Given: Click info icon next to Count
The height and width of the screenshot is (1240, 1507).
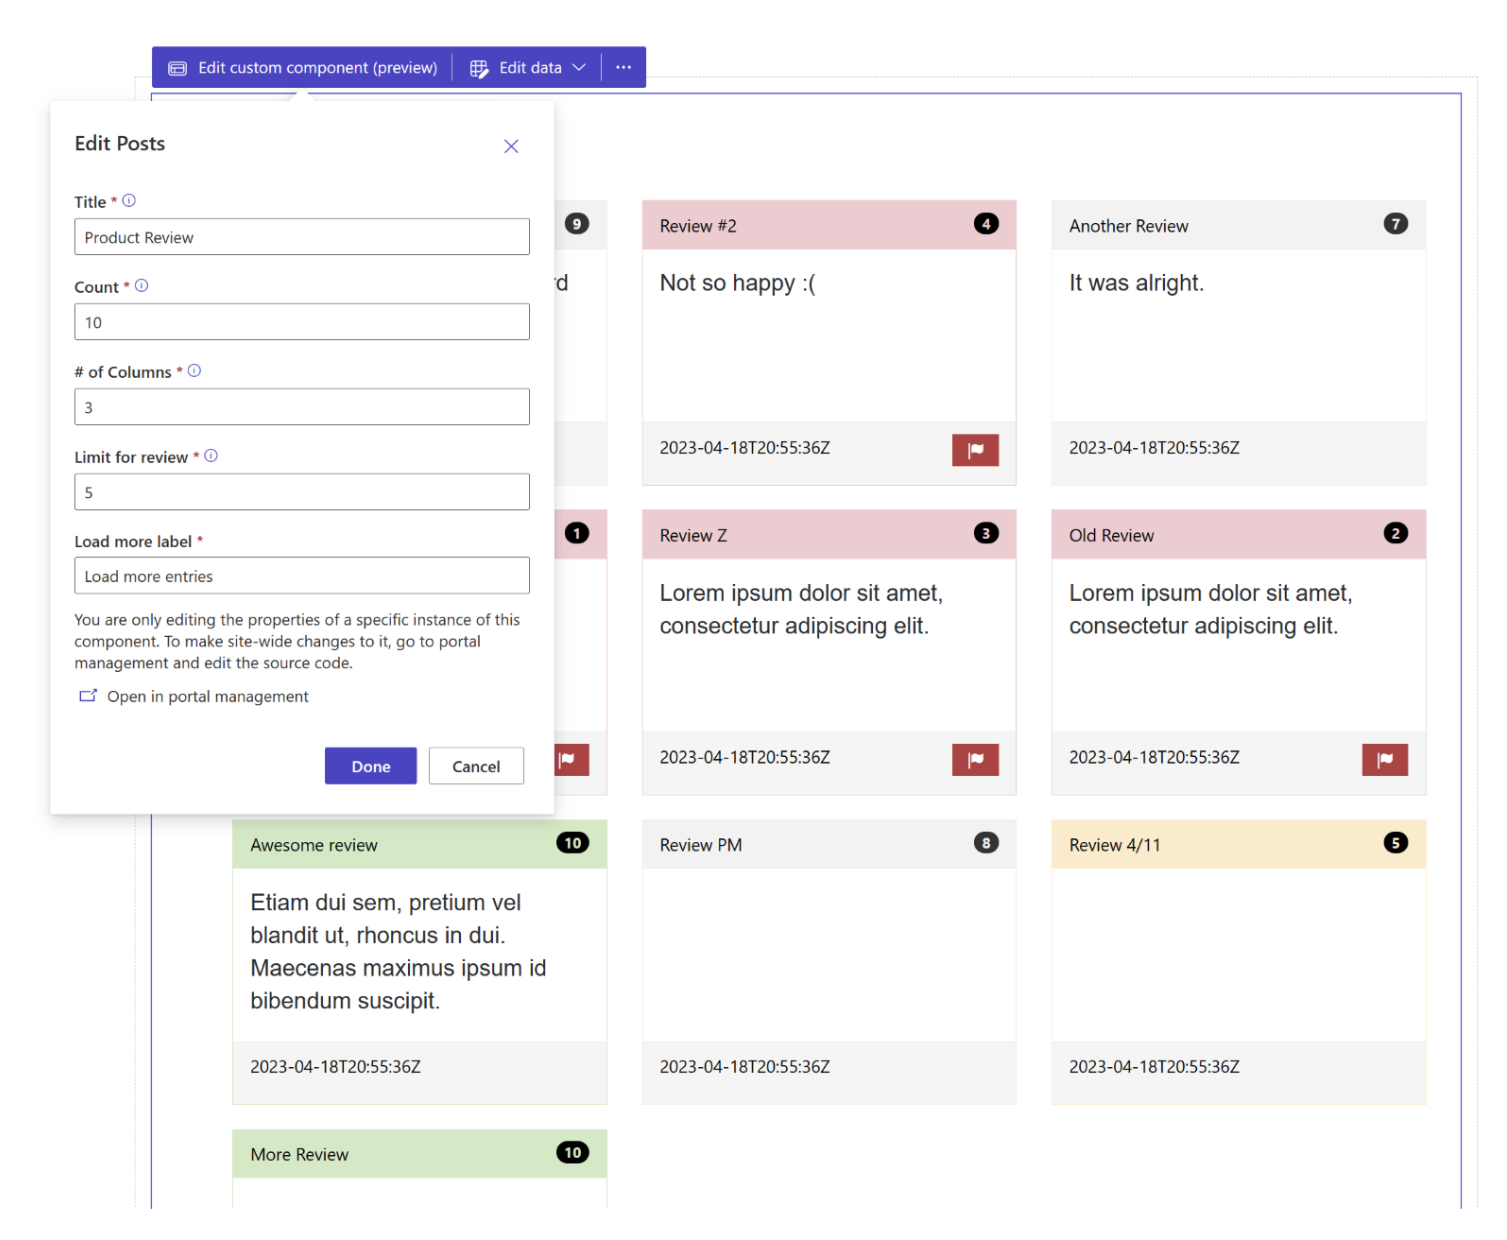Looking at the screenshot, I should coord(142,286).
